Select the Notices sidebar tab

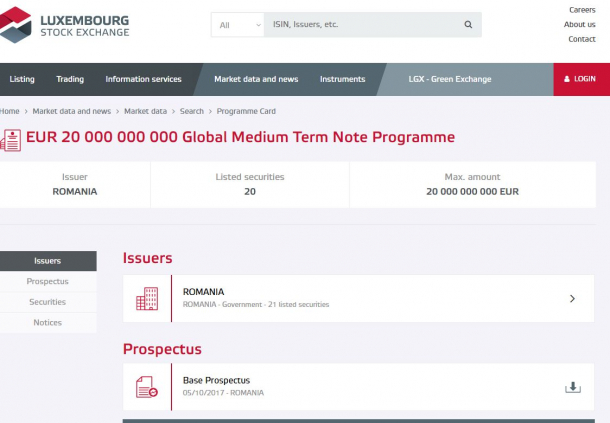[x=47, y=323]
